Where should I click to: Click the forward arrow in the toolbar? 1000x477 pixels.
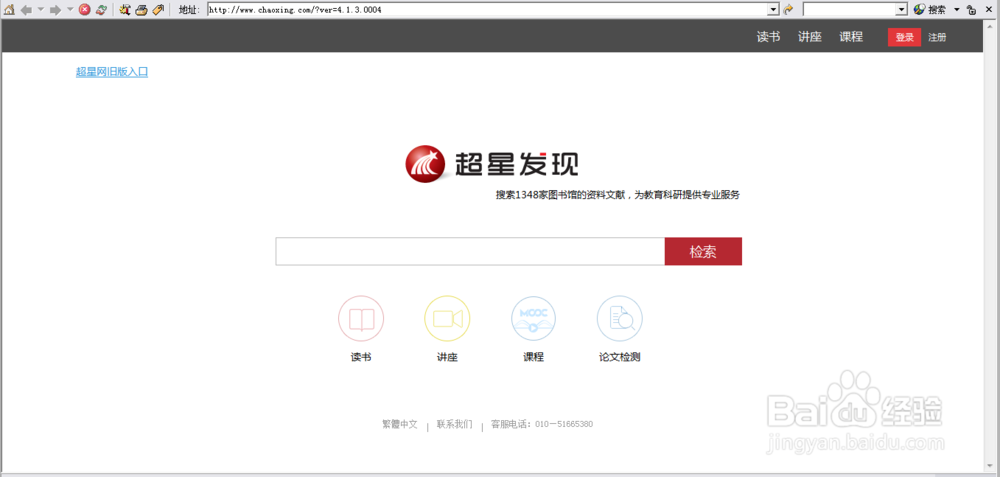(x=55, y=10)
